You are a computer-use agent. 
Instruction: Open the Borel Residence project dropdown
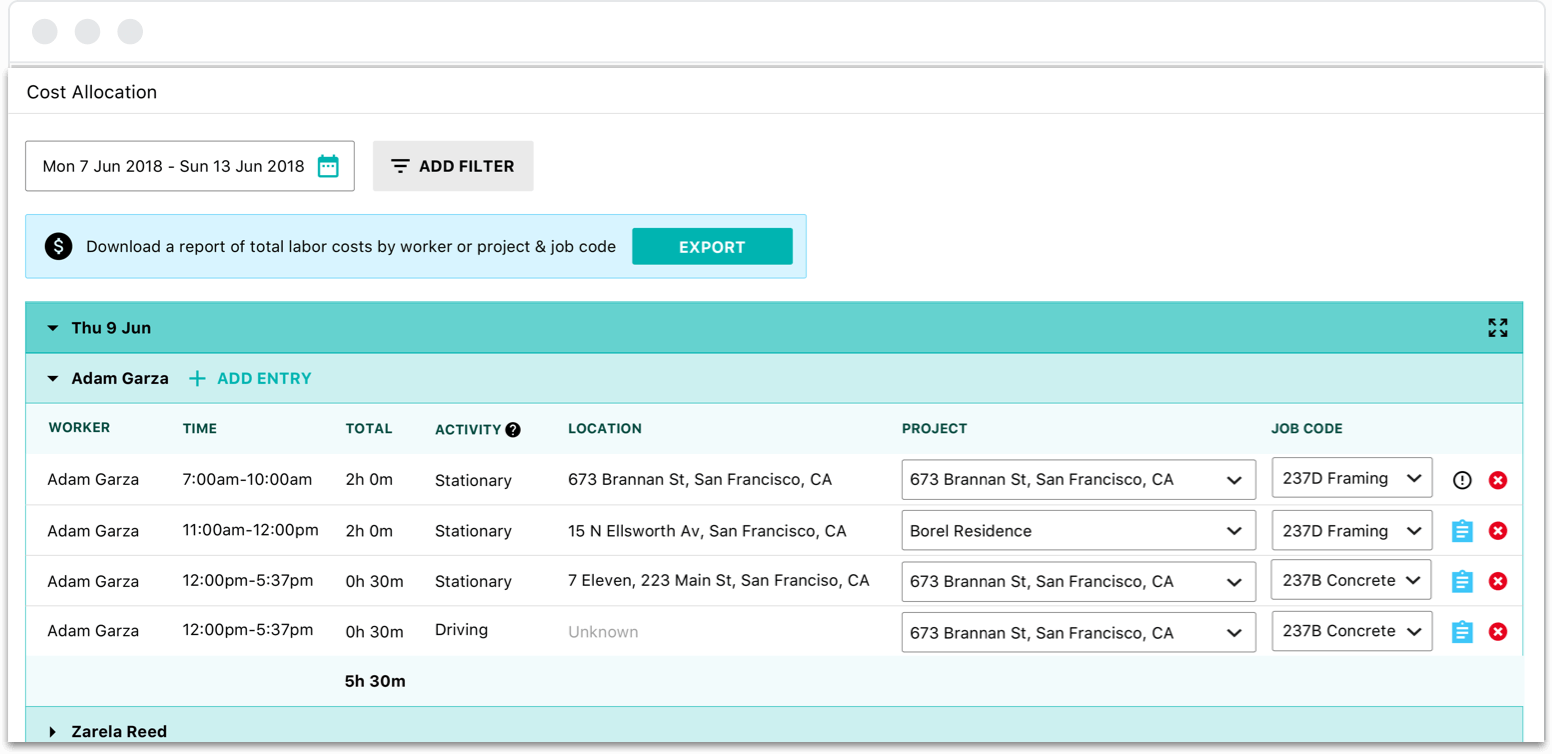(x=1078, y=531)
